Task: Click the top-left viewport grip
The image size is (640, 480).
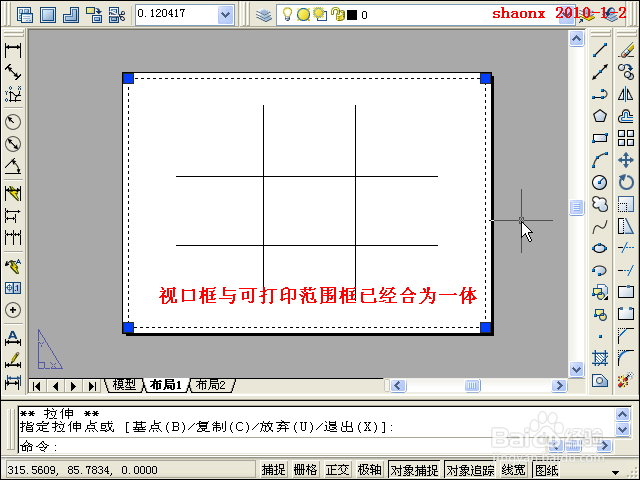Action: click(128, 78)
